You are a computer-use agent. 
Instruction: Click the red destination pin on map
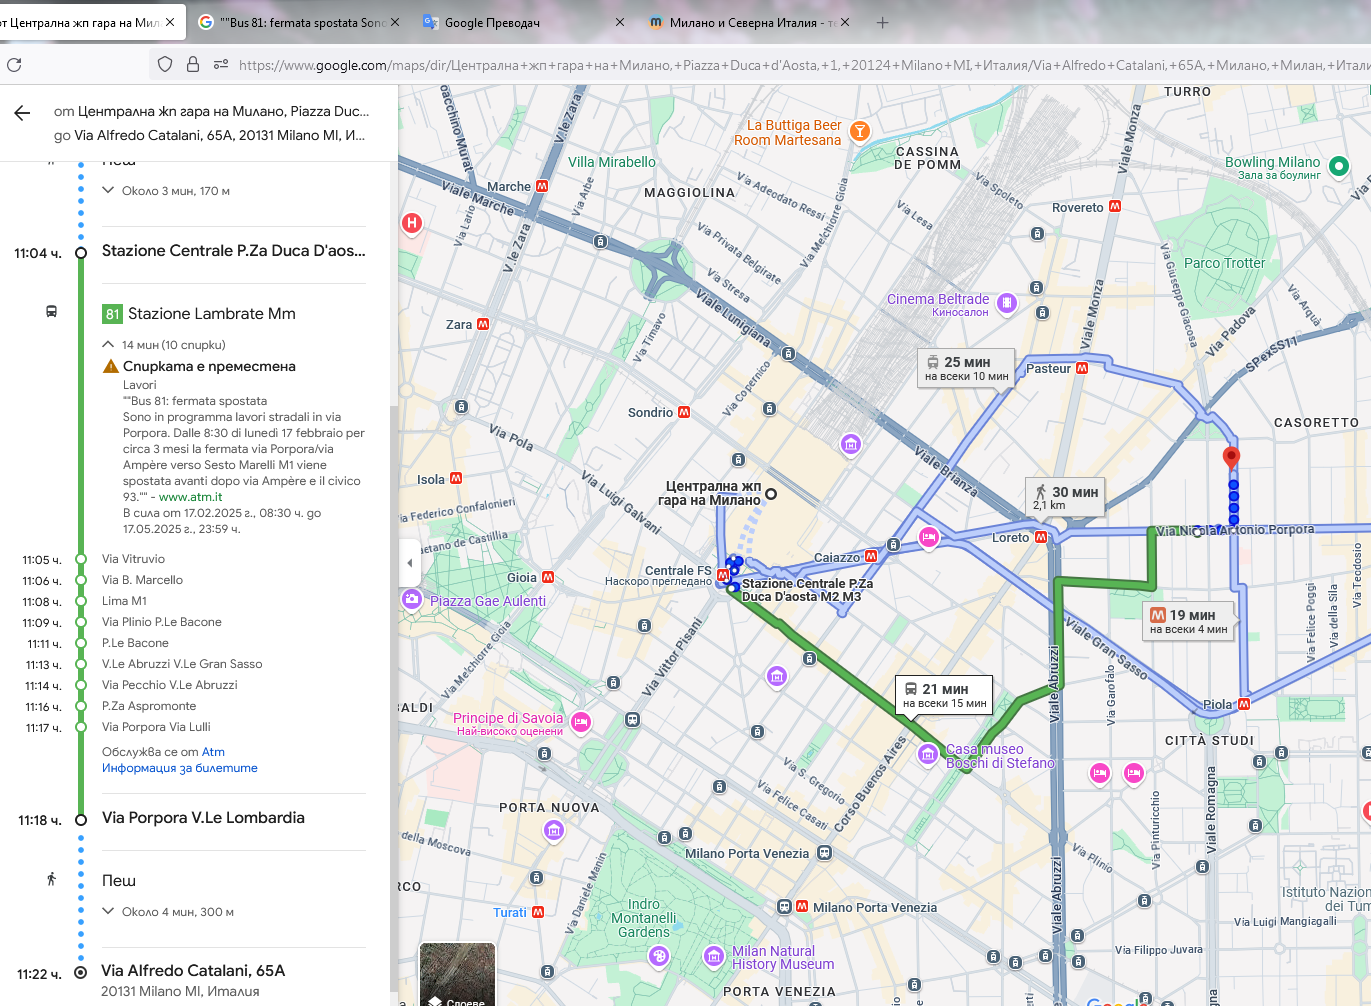tap(1231, 458)
